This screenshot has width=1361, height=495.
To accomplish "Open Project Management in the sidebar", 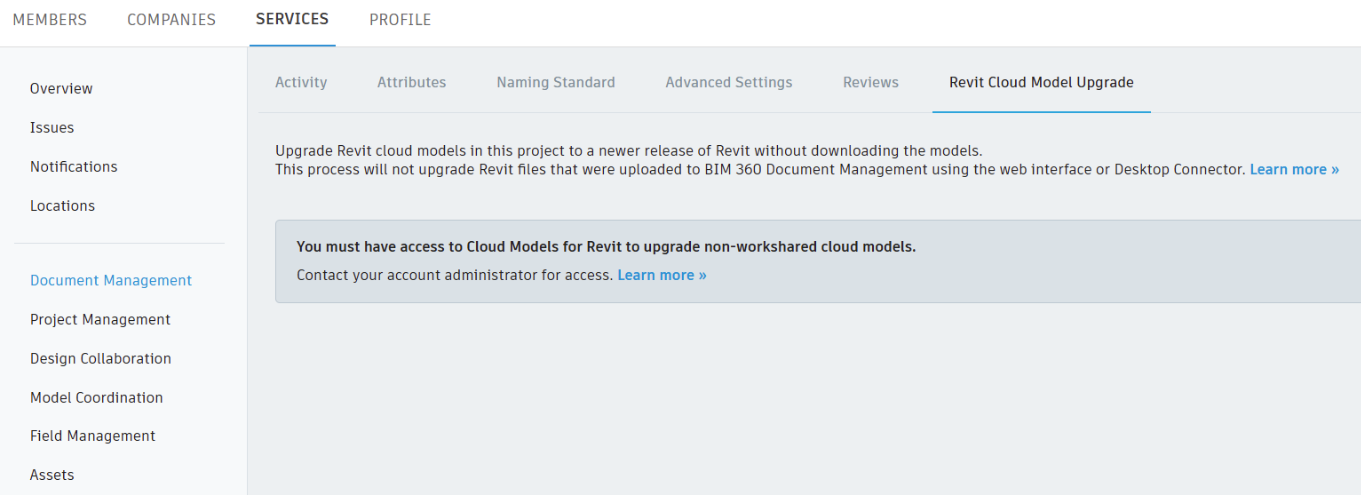I will pyautogui.click(x=100, y=320).
